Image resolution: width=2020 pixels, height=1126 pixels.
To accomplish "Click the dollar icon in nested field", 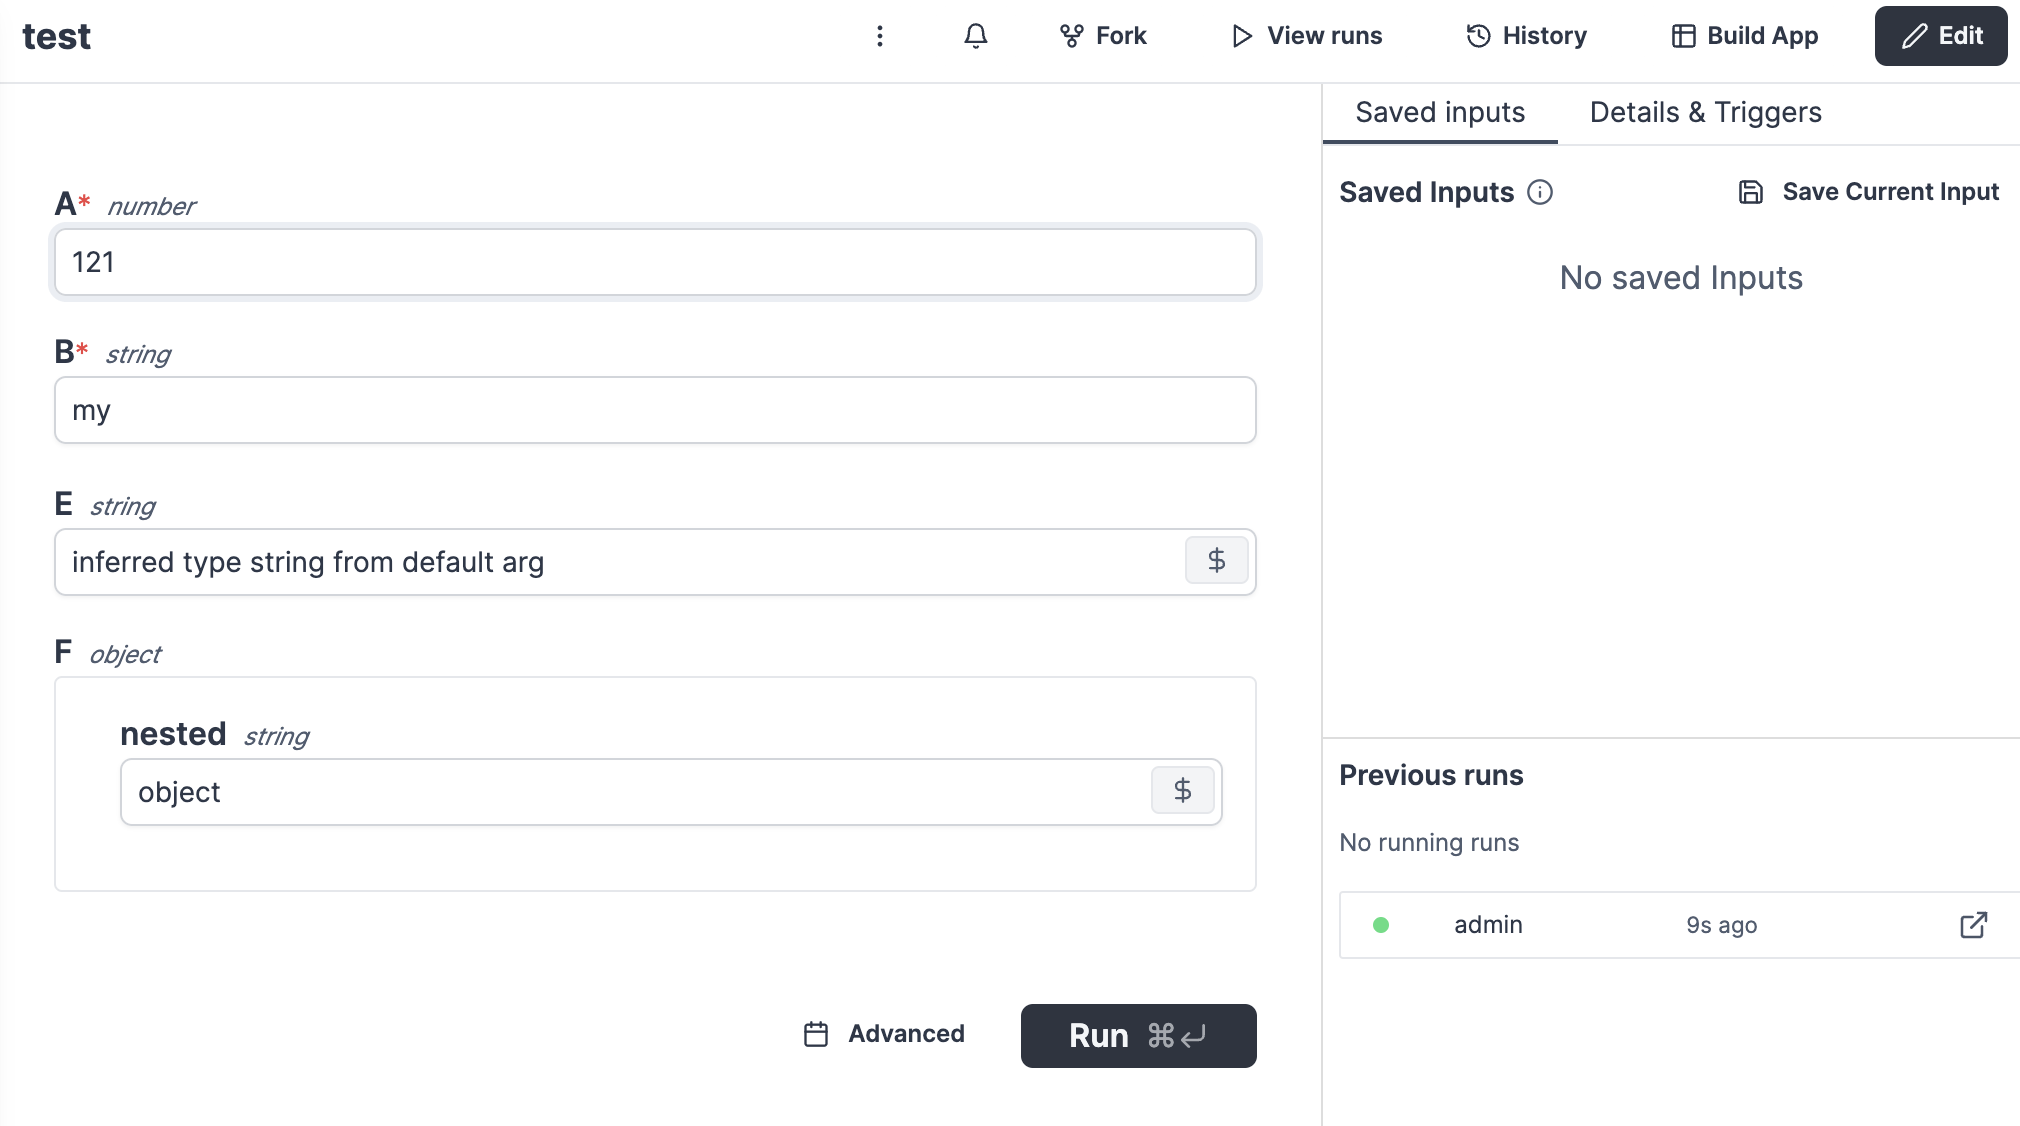I will (1182, 791).
